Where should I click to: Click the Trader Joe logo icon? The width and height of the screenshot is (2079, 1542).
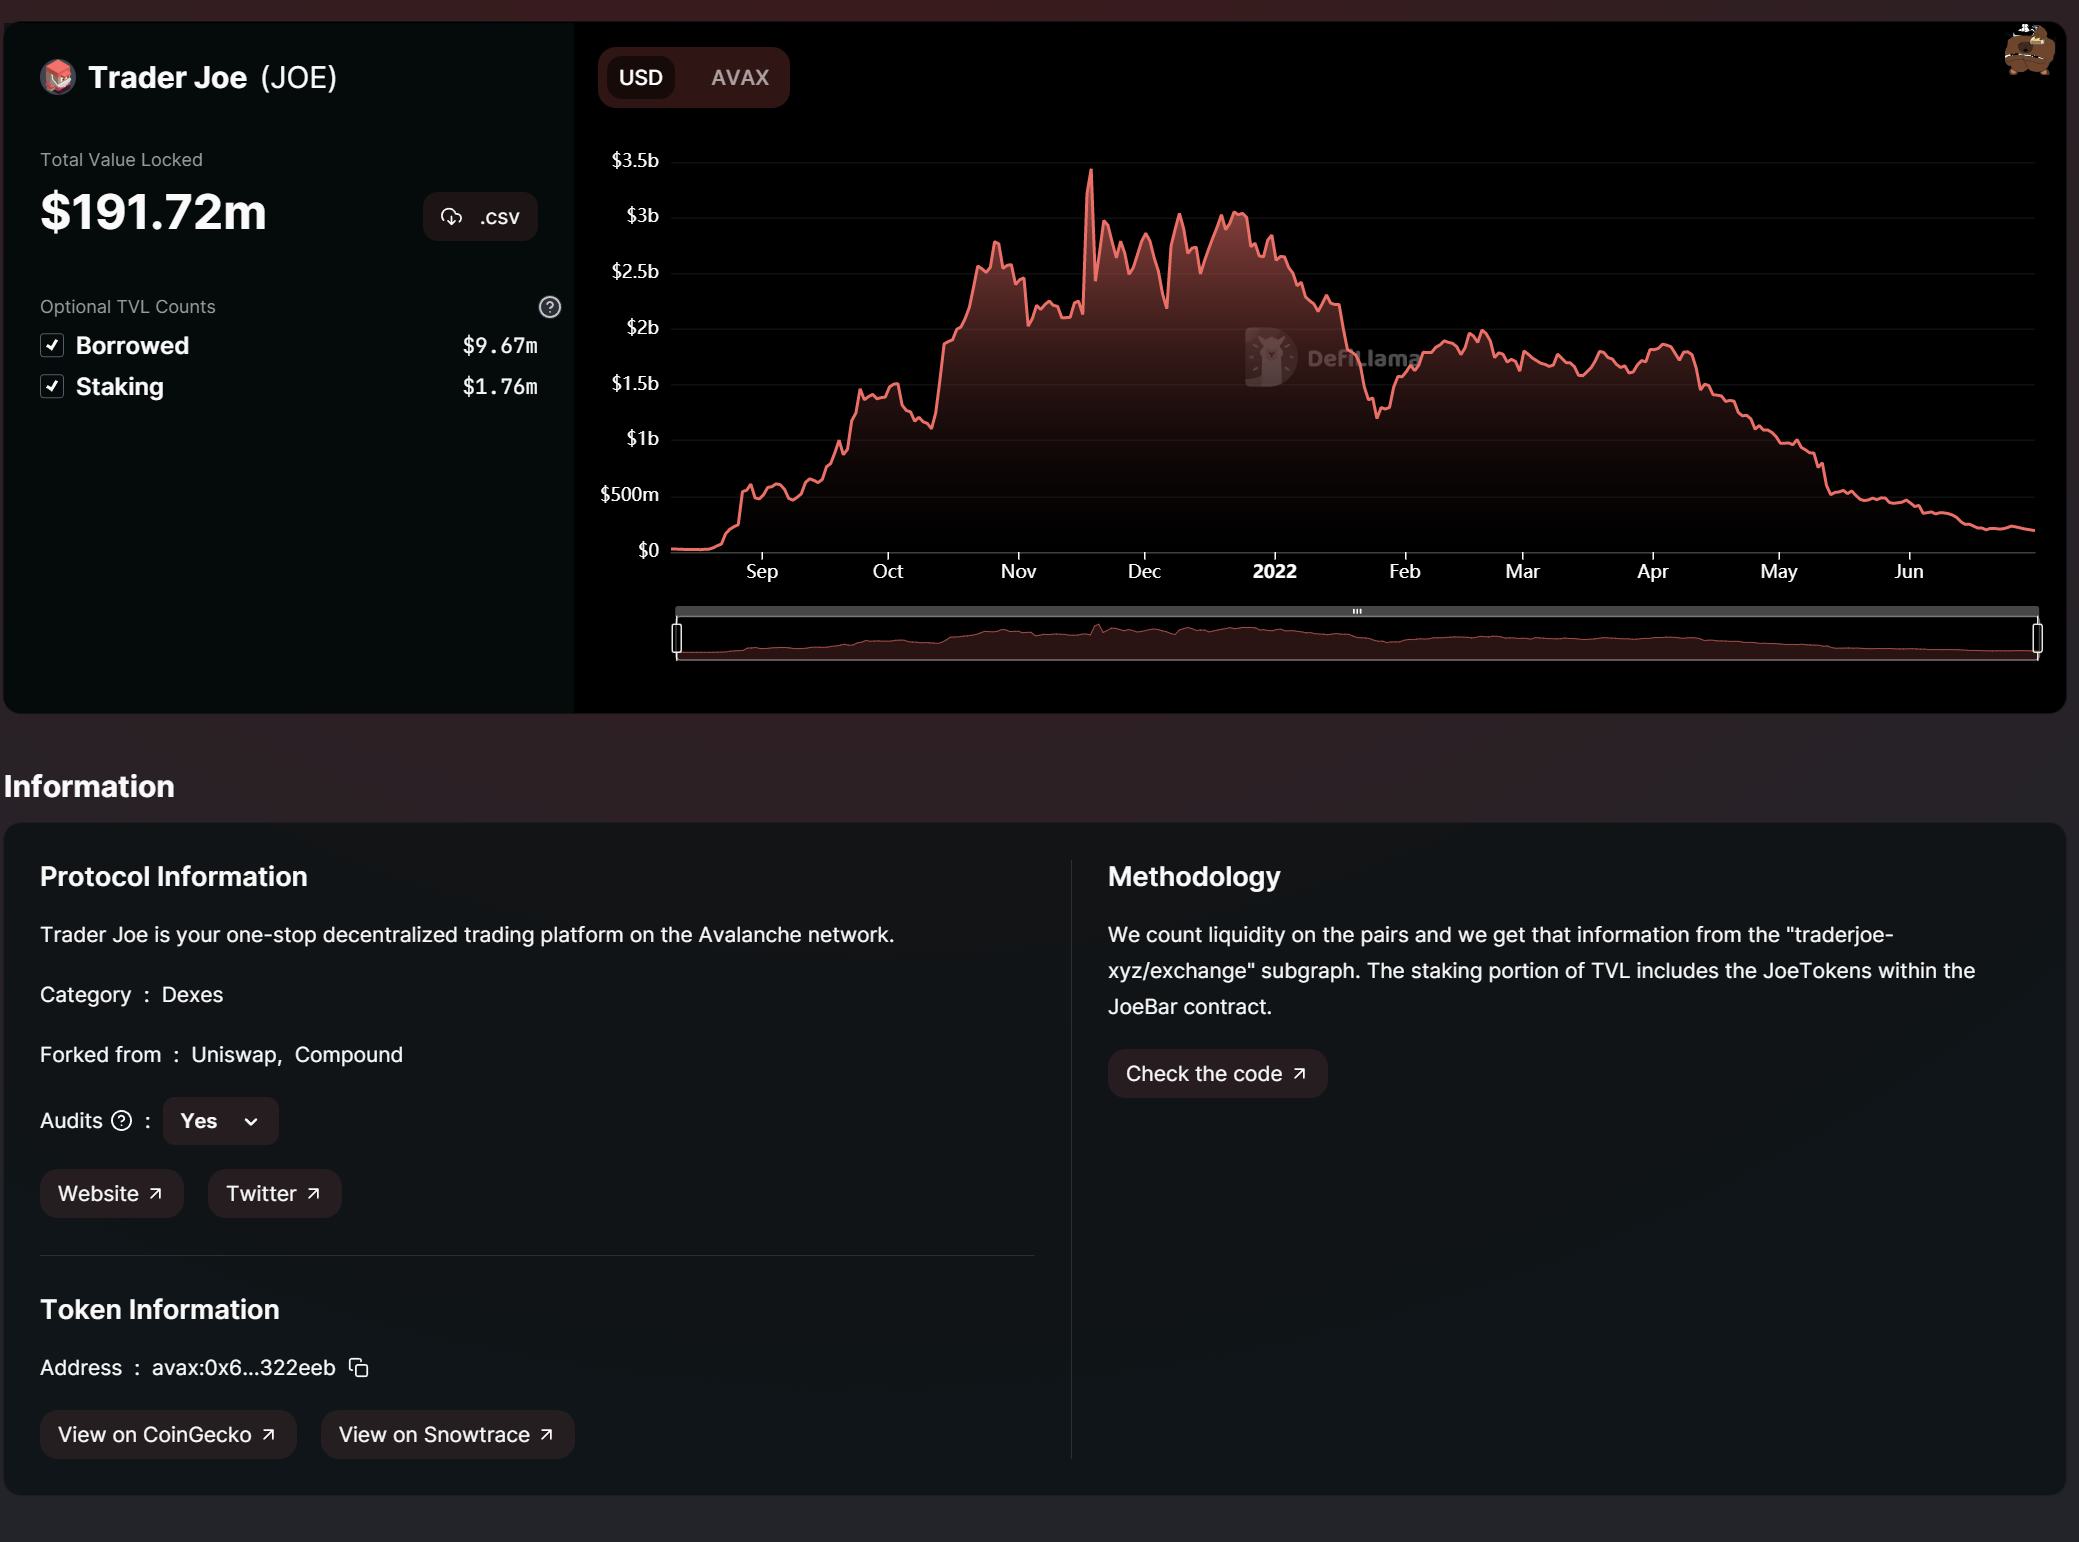[58, 77]
